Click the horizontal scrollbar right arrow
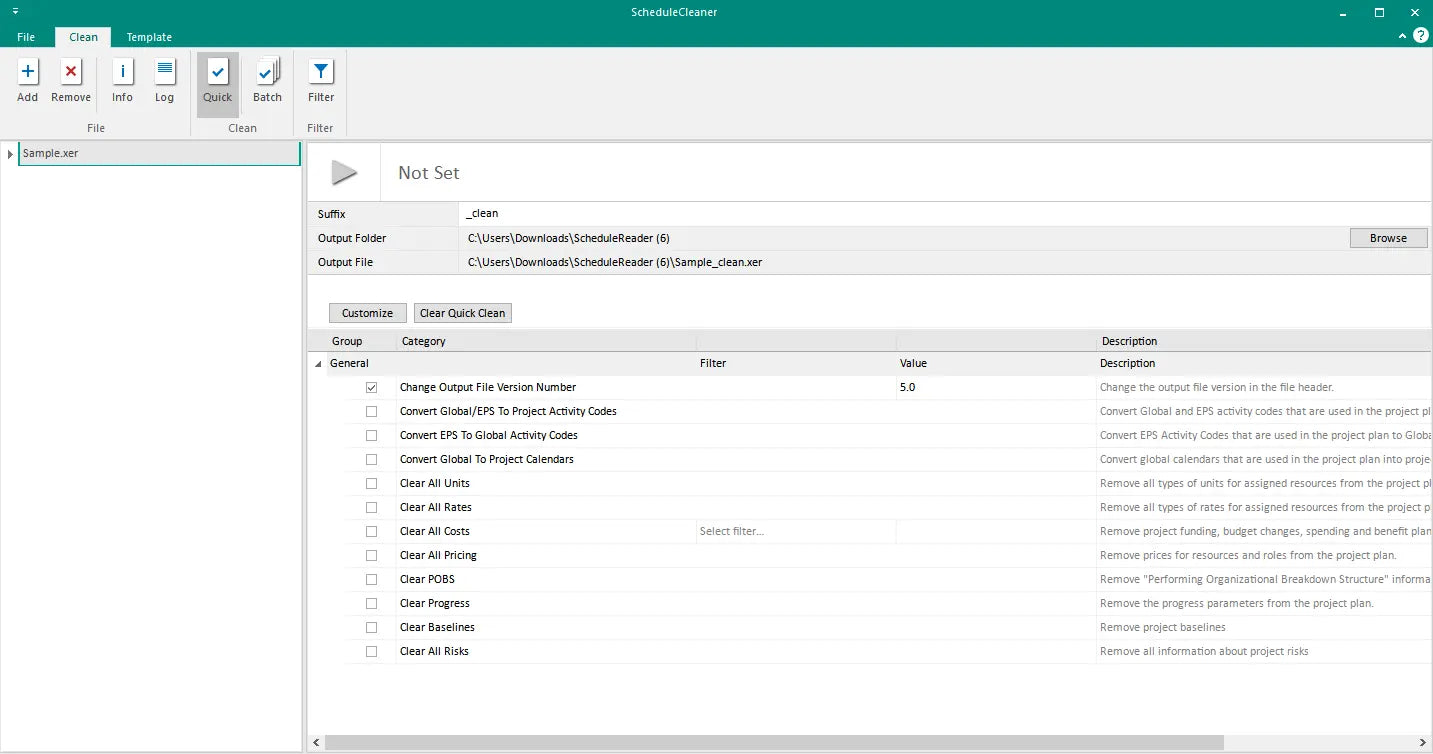Screen dimensions: 1433x754 1424,743
